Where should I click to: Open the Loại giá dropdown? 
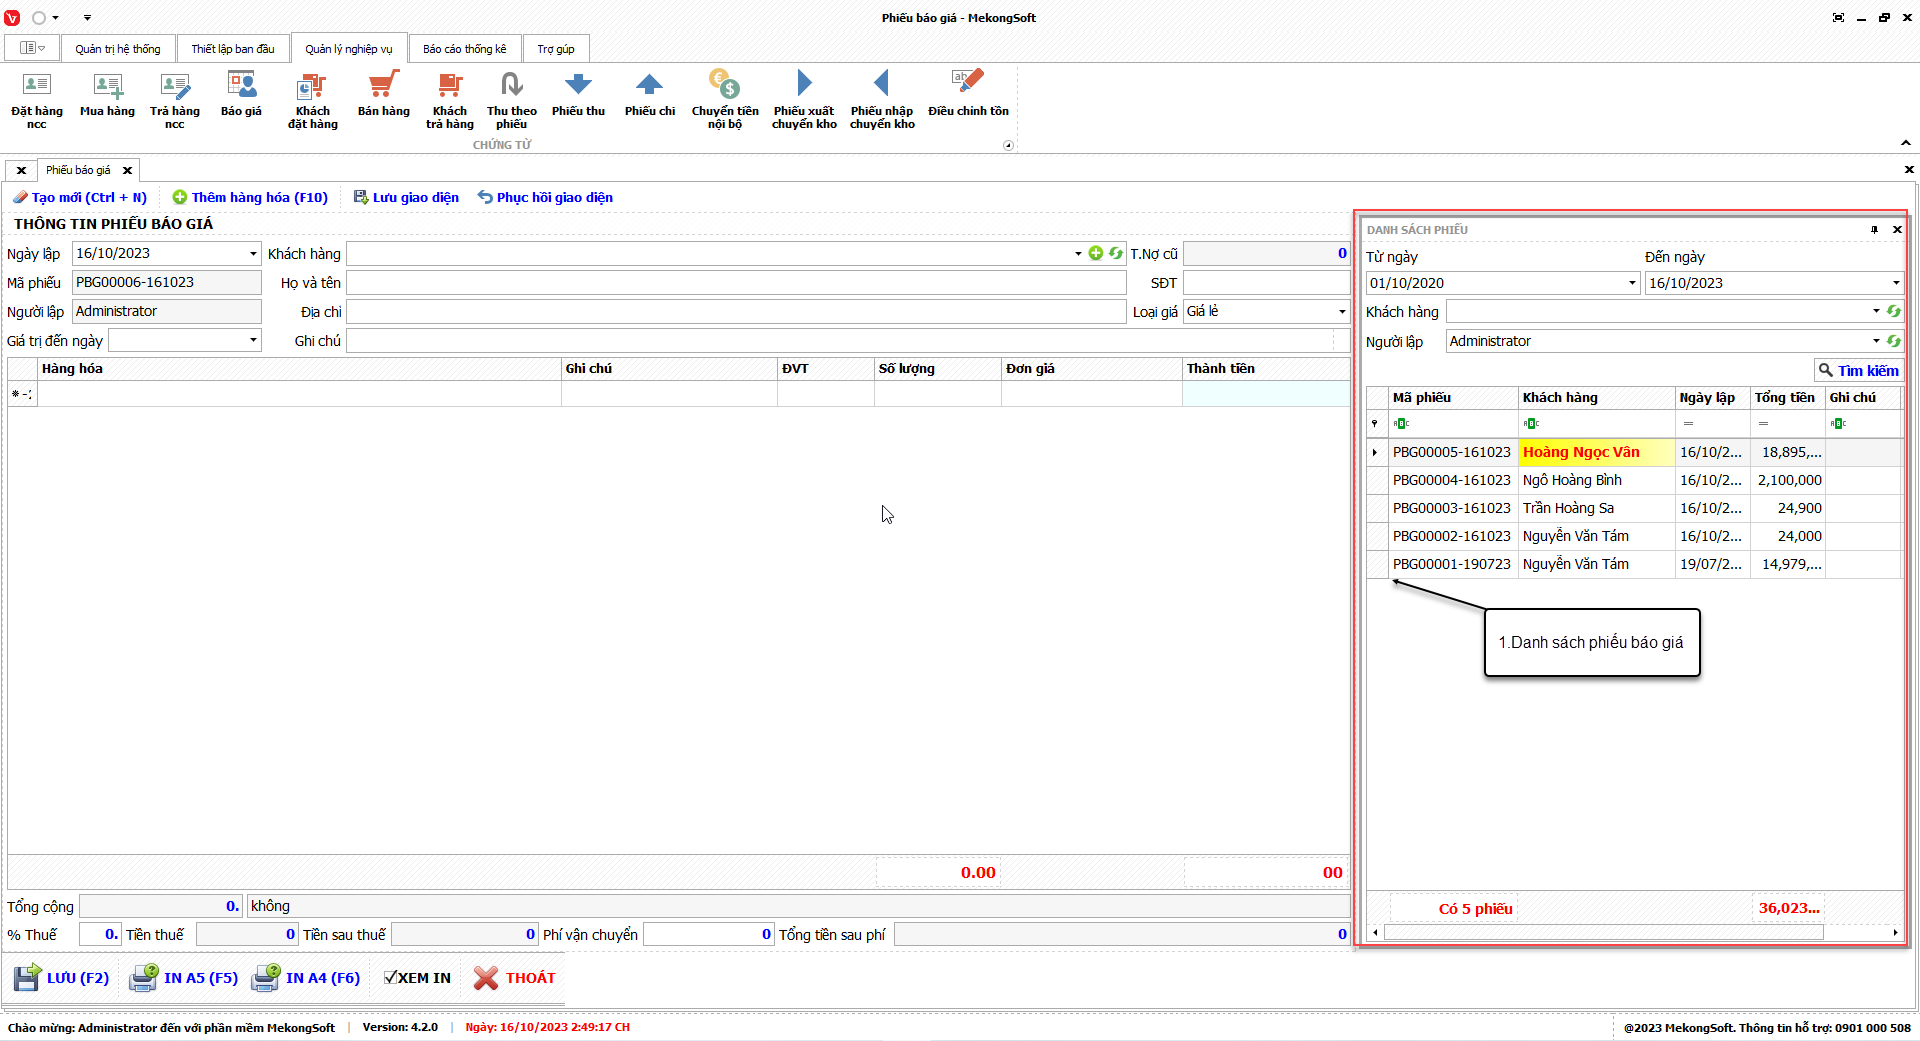pos(1341,312)
